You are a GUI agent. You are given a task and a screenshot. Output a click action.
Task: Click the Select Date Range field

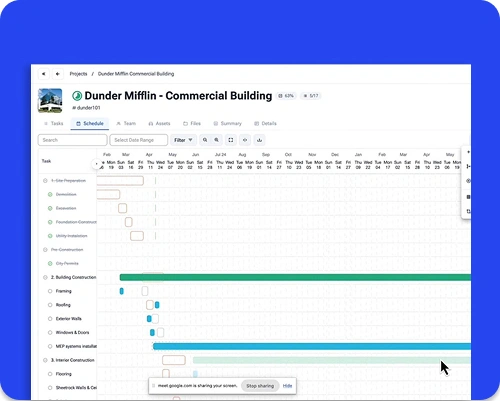pos(139,140)
